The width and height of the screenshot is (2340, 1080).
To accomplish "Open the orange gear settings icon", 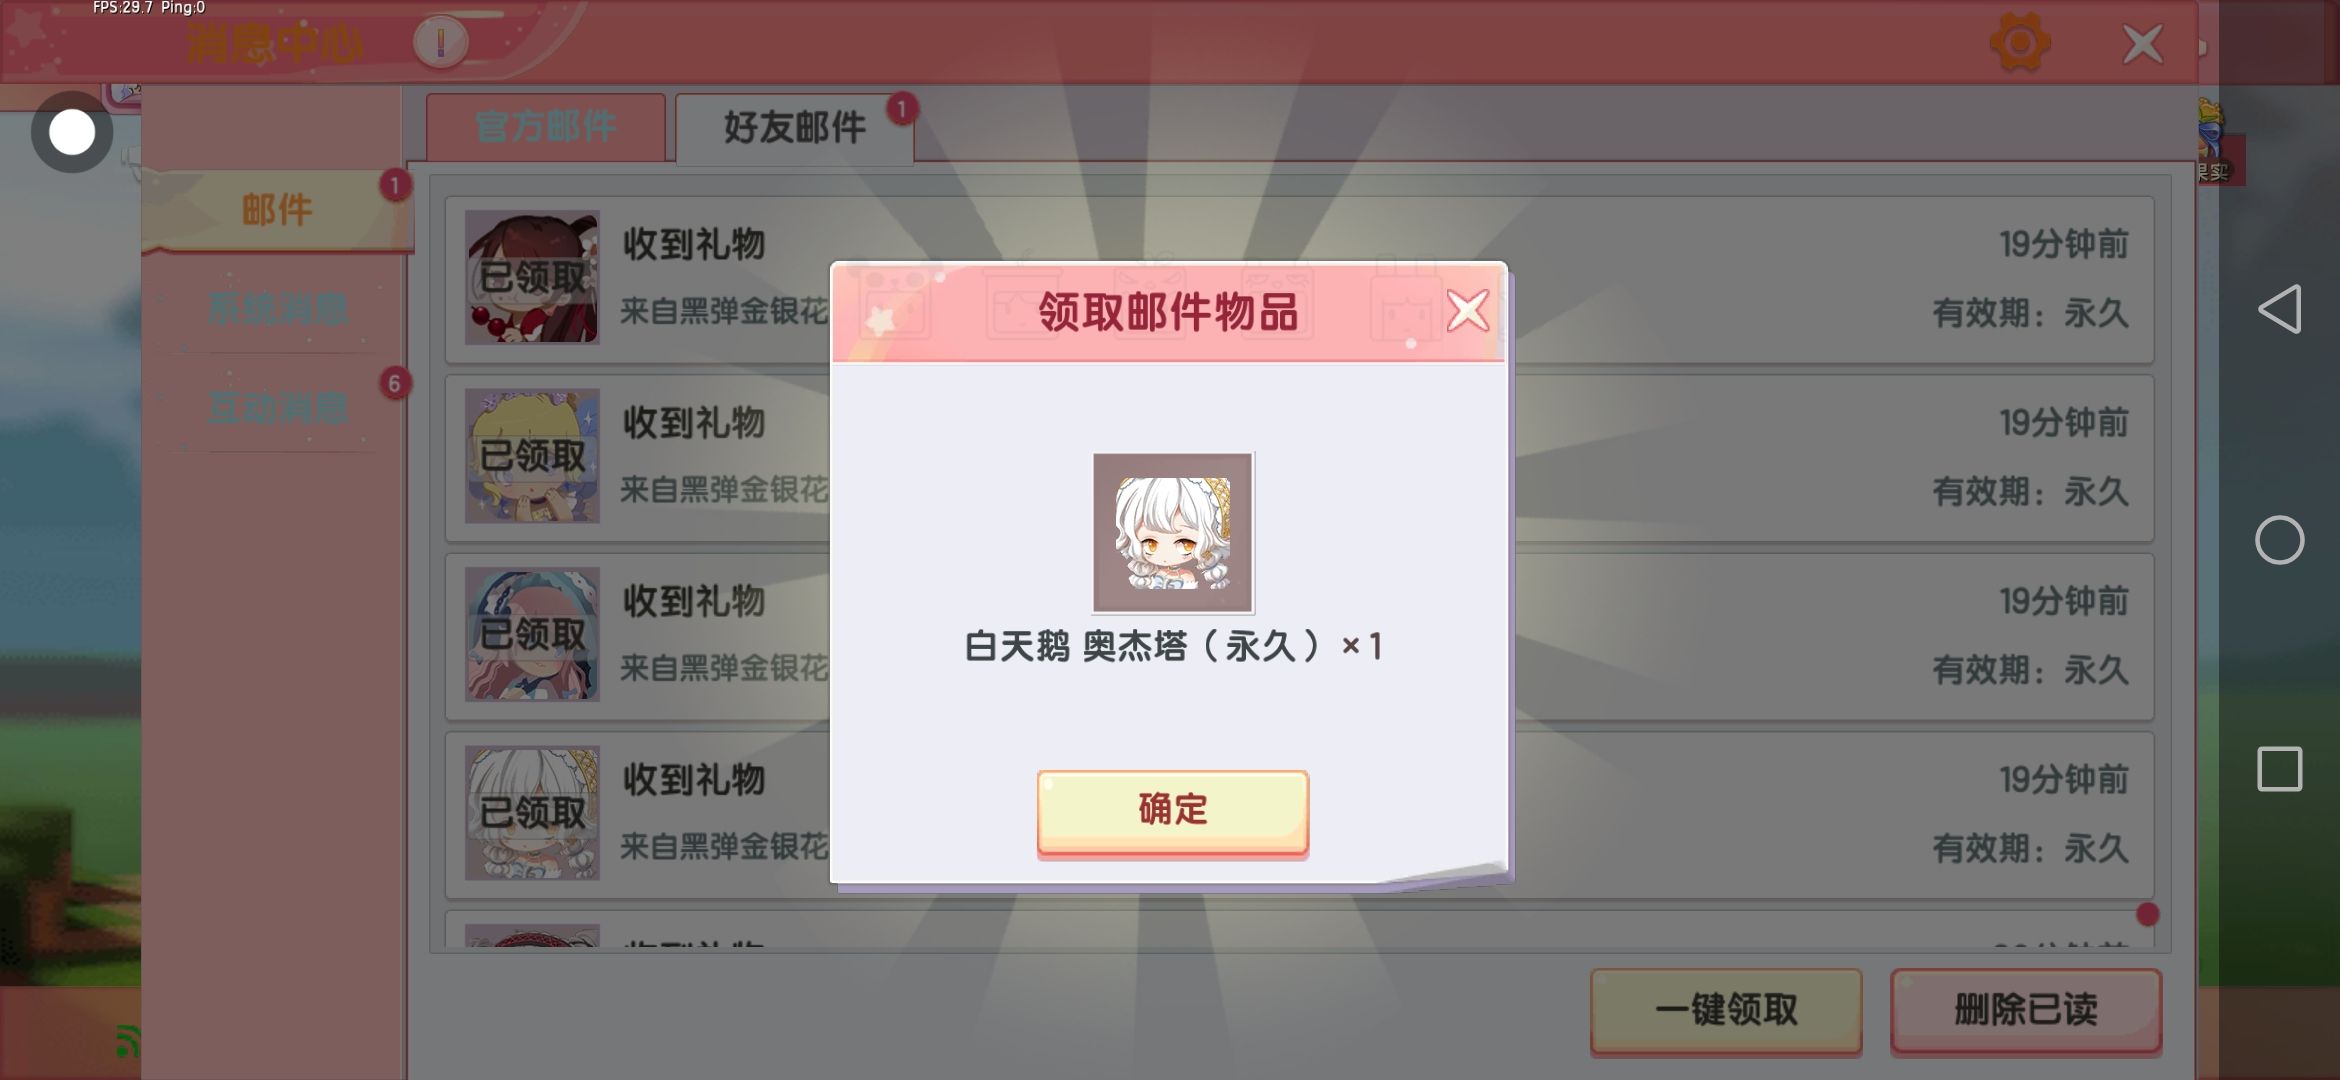I will [2019, 42].
